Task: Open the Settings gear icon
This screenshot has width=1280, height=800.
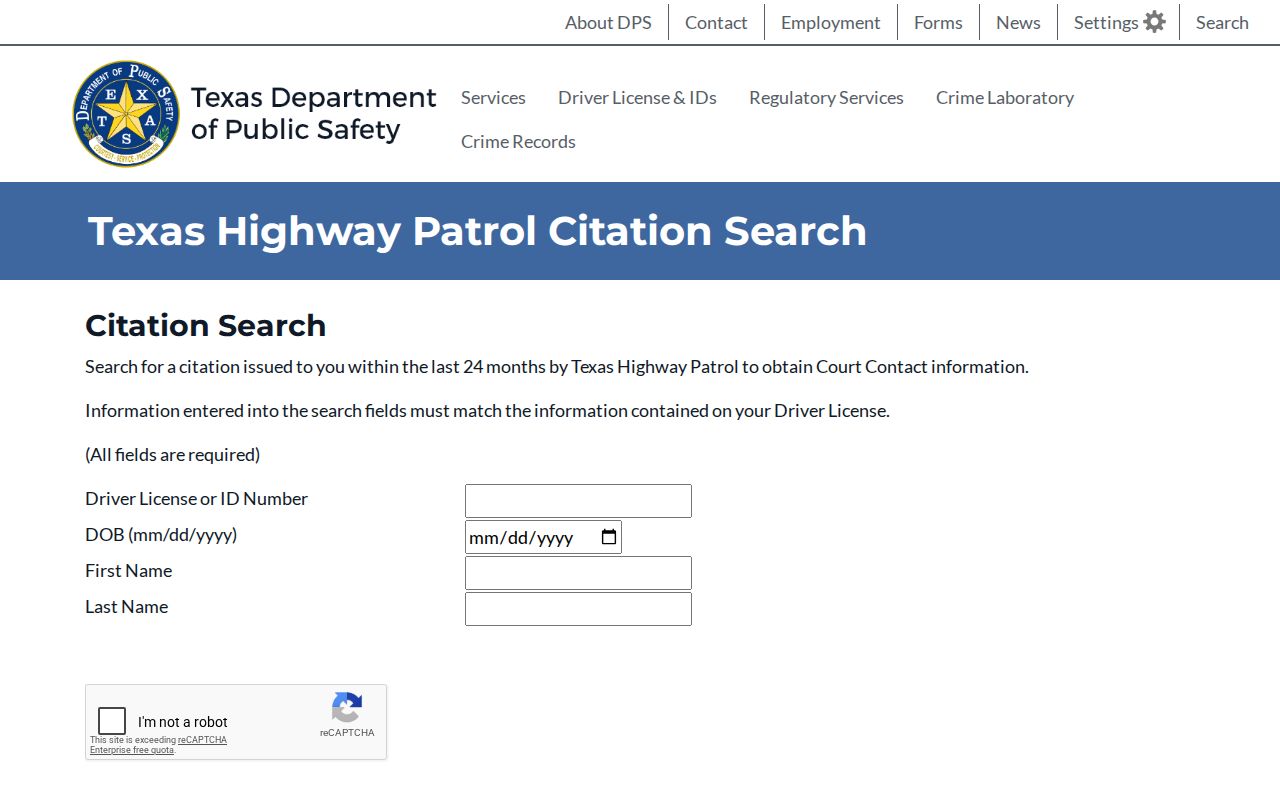Action: coord(1154,22)
